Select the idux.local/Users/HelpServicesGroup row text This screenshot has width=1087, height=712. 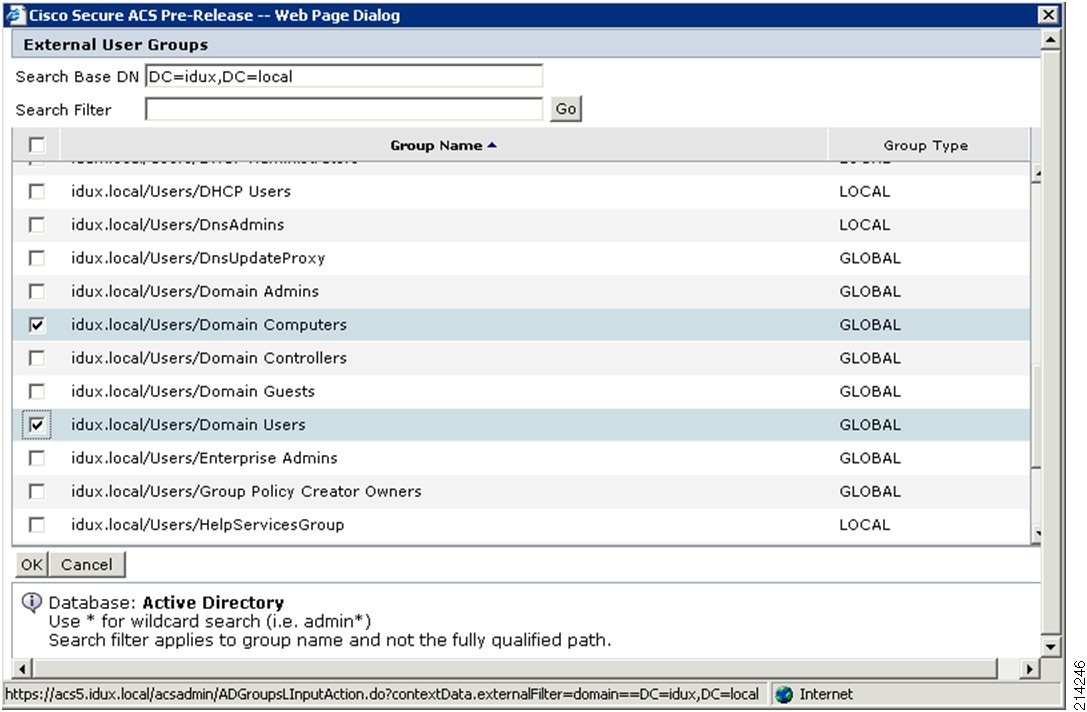pos(207,524)
